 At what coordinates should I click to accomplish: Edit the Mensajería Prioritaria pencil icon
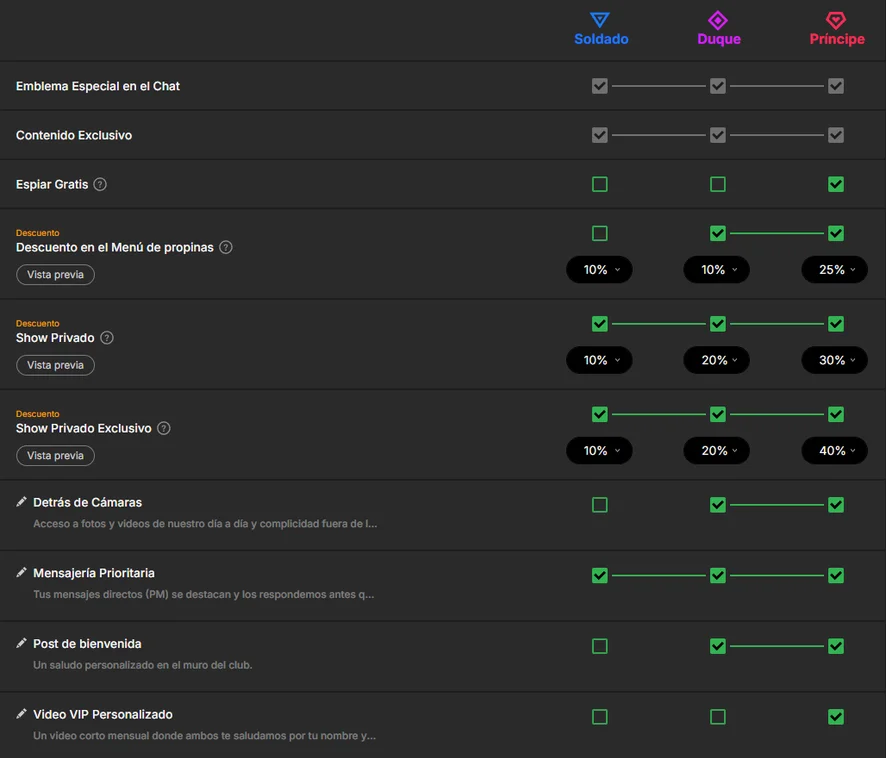pos(21,573)
